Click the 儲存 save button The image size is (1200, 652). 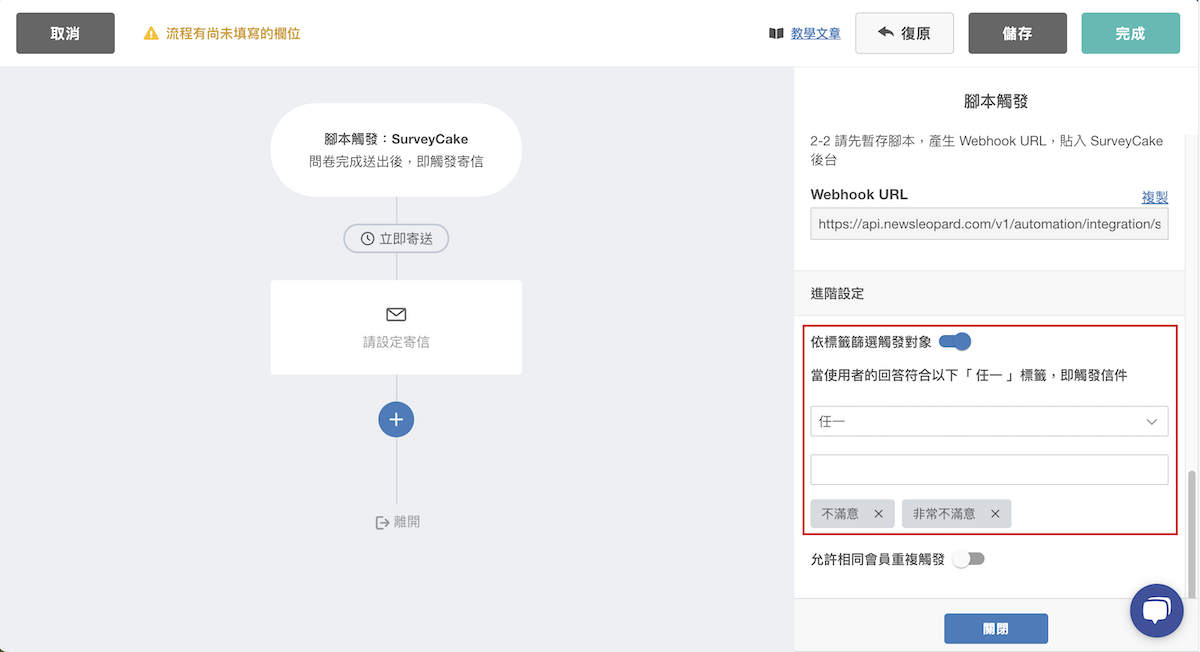click(1017, 33)
